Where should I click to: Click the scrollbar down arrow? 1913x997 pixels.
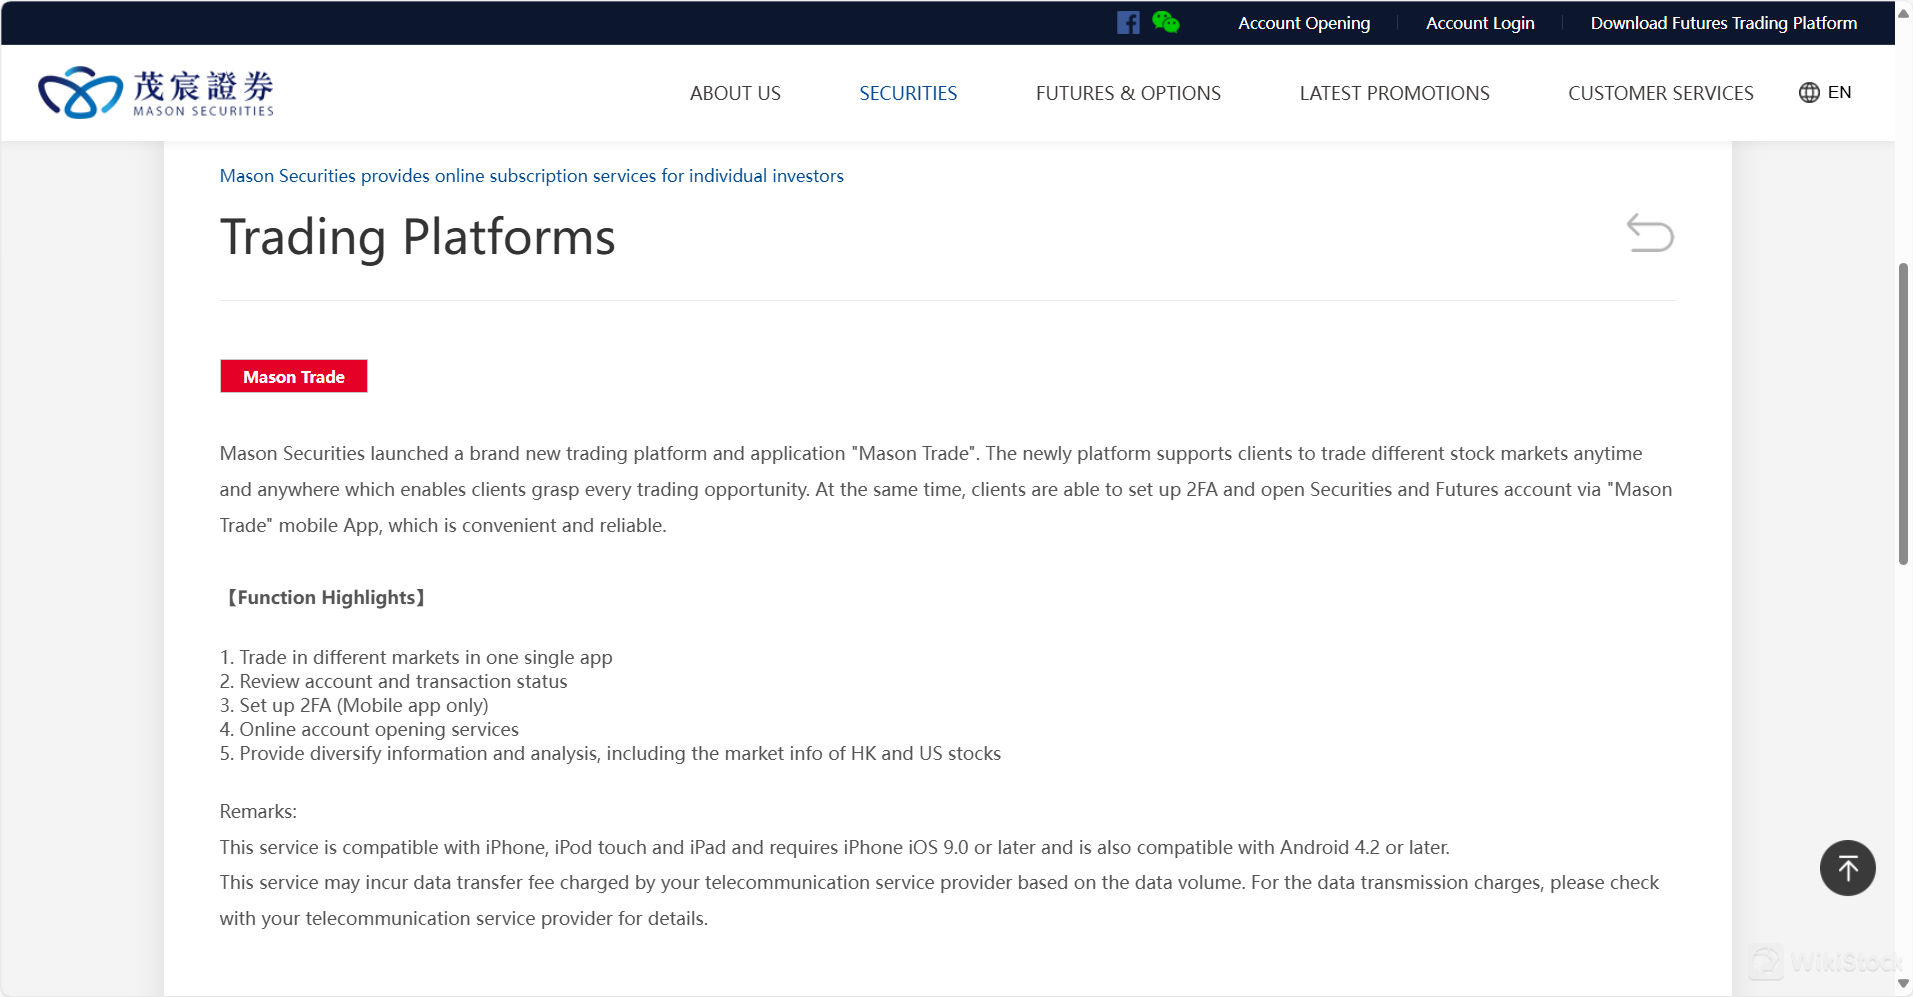click(x=1903, y=984)
